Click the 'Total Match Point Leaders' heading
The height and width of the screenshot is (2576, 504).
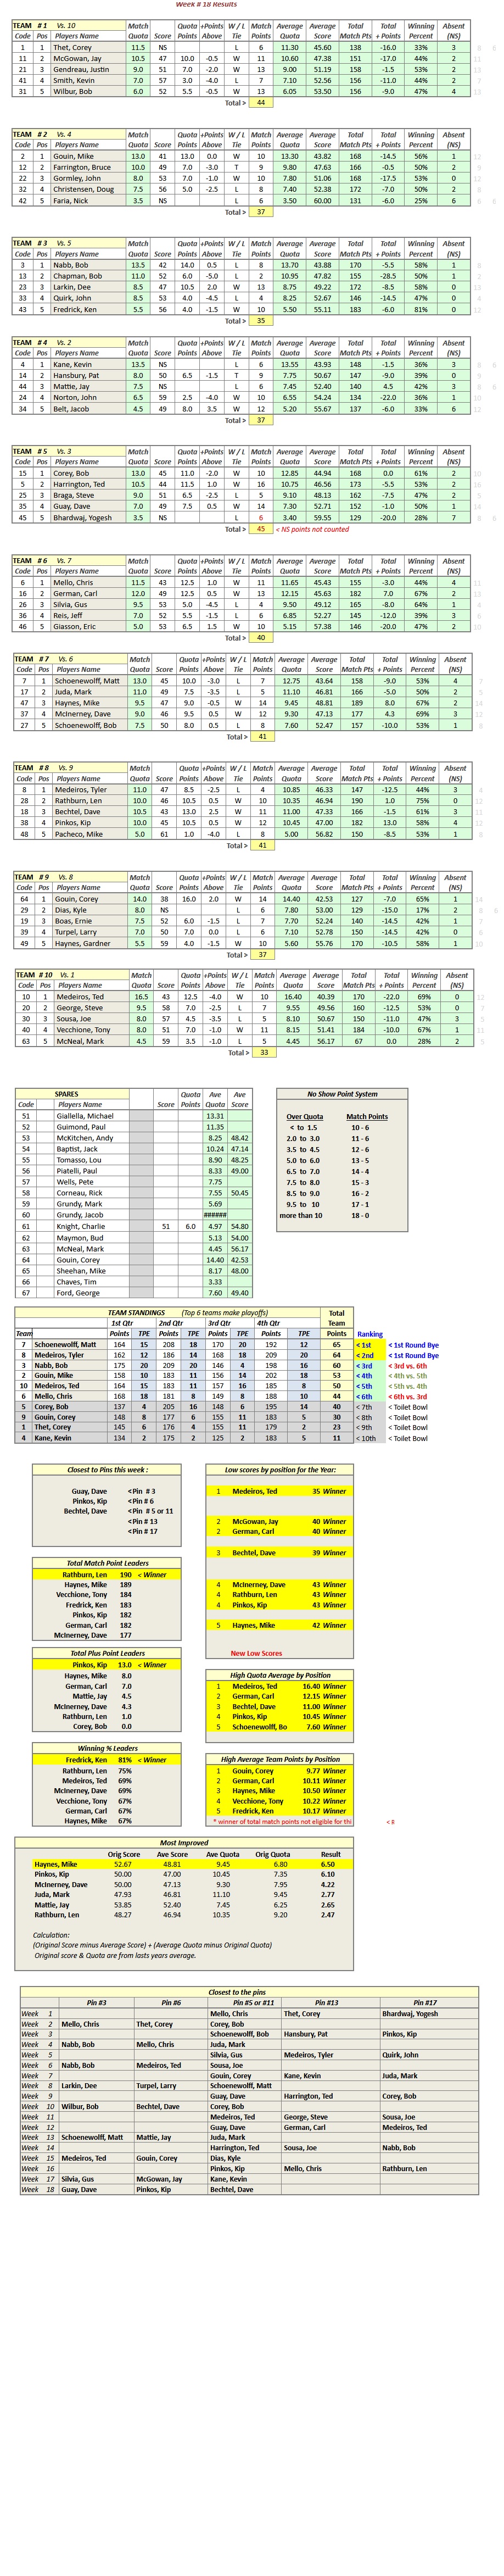(x=107, y=1562)
